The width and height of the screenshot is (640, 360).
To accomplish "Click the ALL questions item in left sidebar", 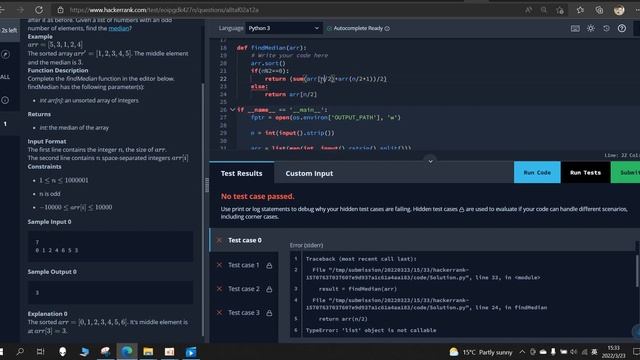I will click(5, 77).
